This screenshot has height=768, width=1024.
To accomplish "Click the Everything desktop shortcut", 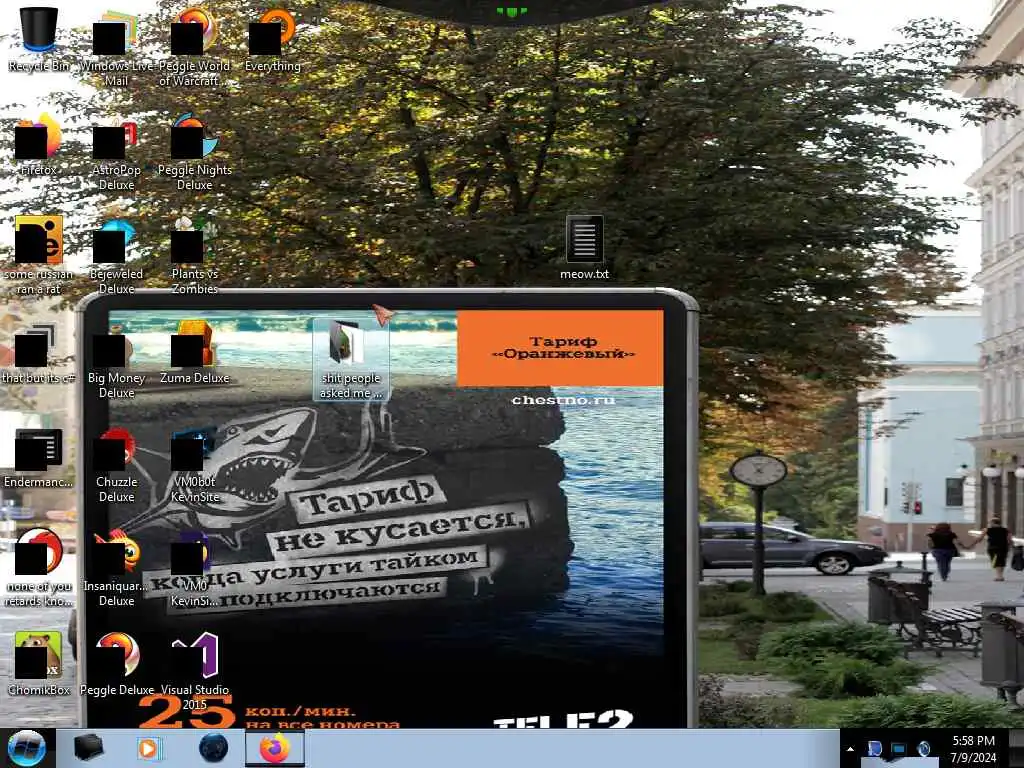I will coord(272,40).
